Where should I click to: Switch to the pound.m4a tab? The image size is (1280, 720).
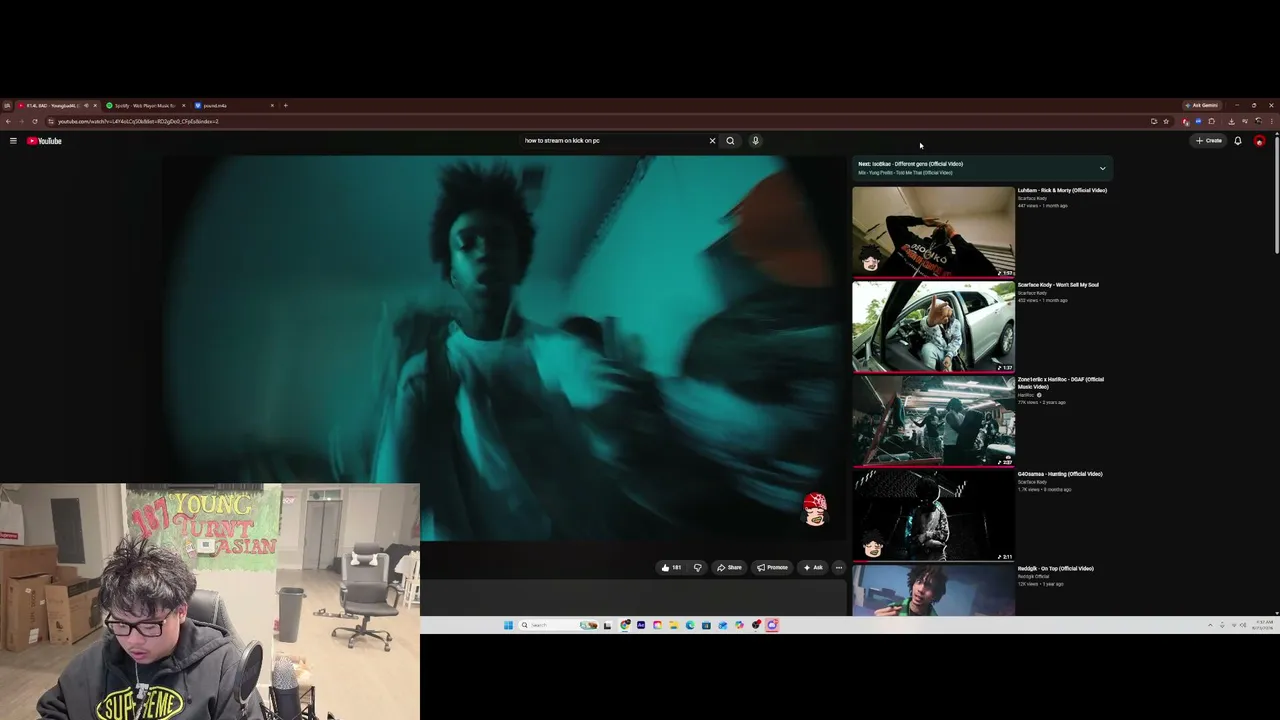pos(233,105)
